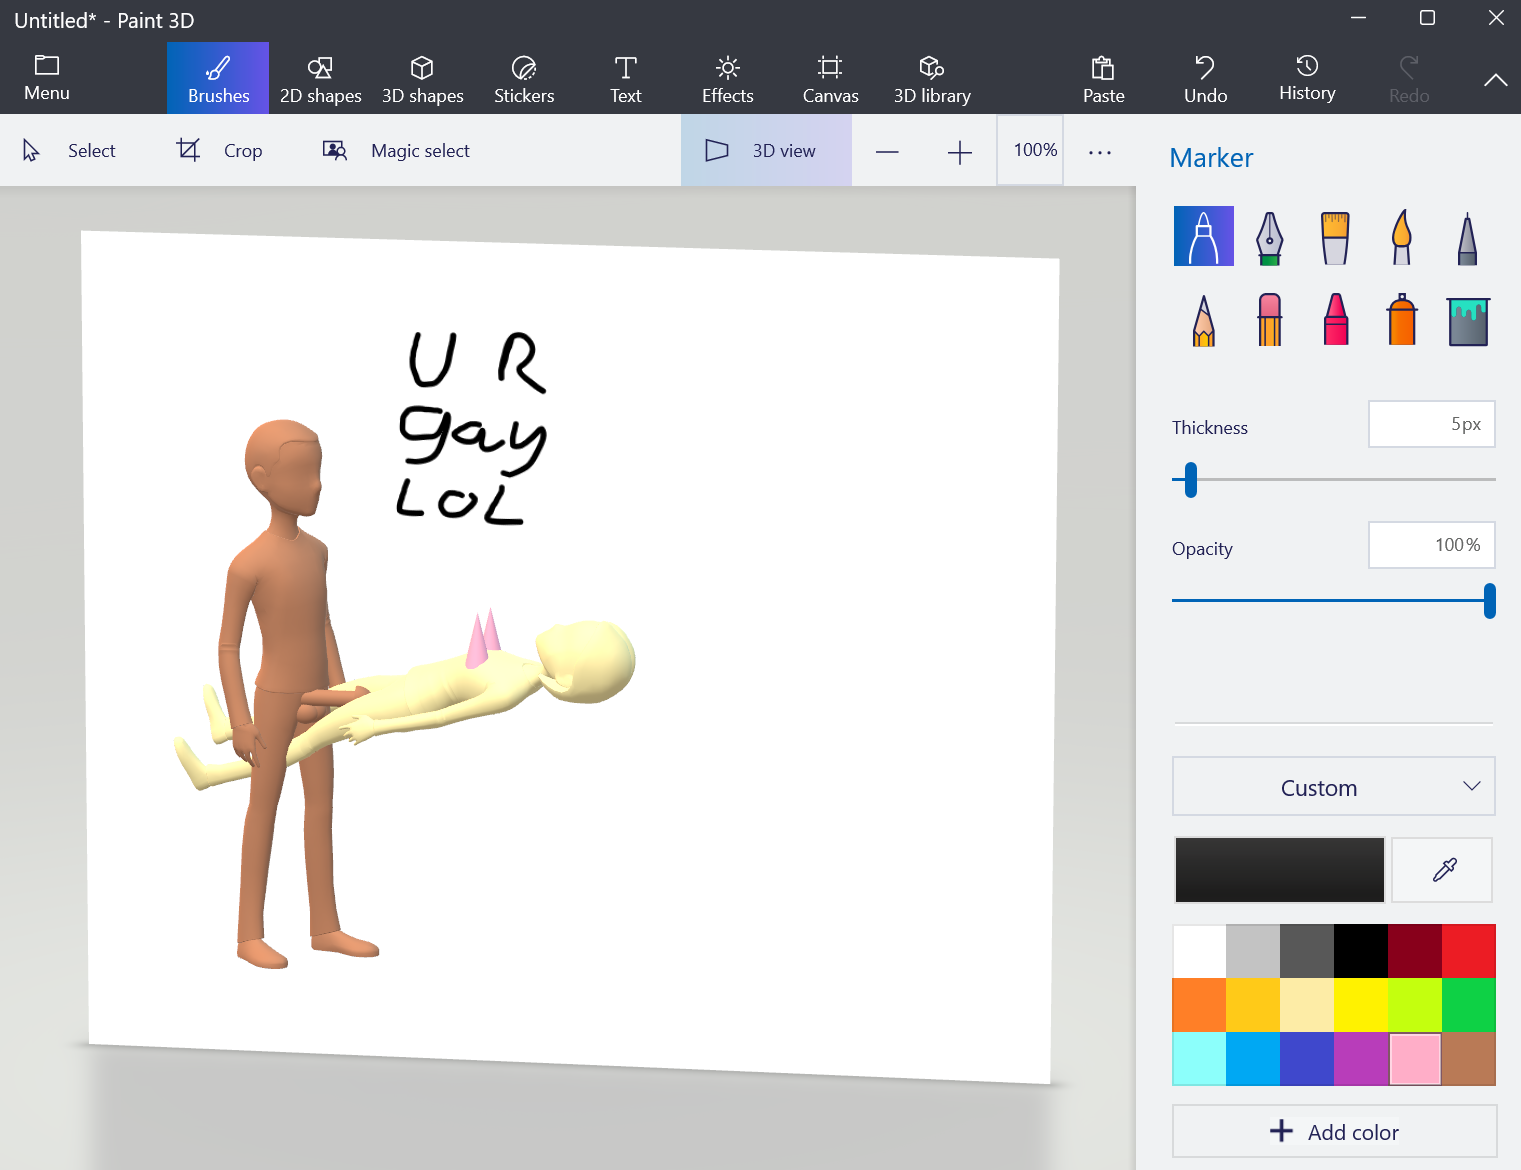This screenshot has width=1521, height=1170.
Task: Select the Crayon brush
Action: pyautogui.click(x=1335, y=320)
